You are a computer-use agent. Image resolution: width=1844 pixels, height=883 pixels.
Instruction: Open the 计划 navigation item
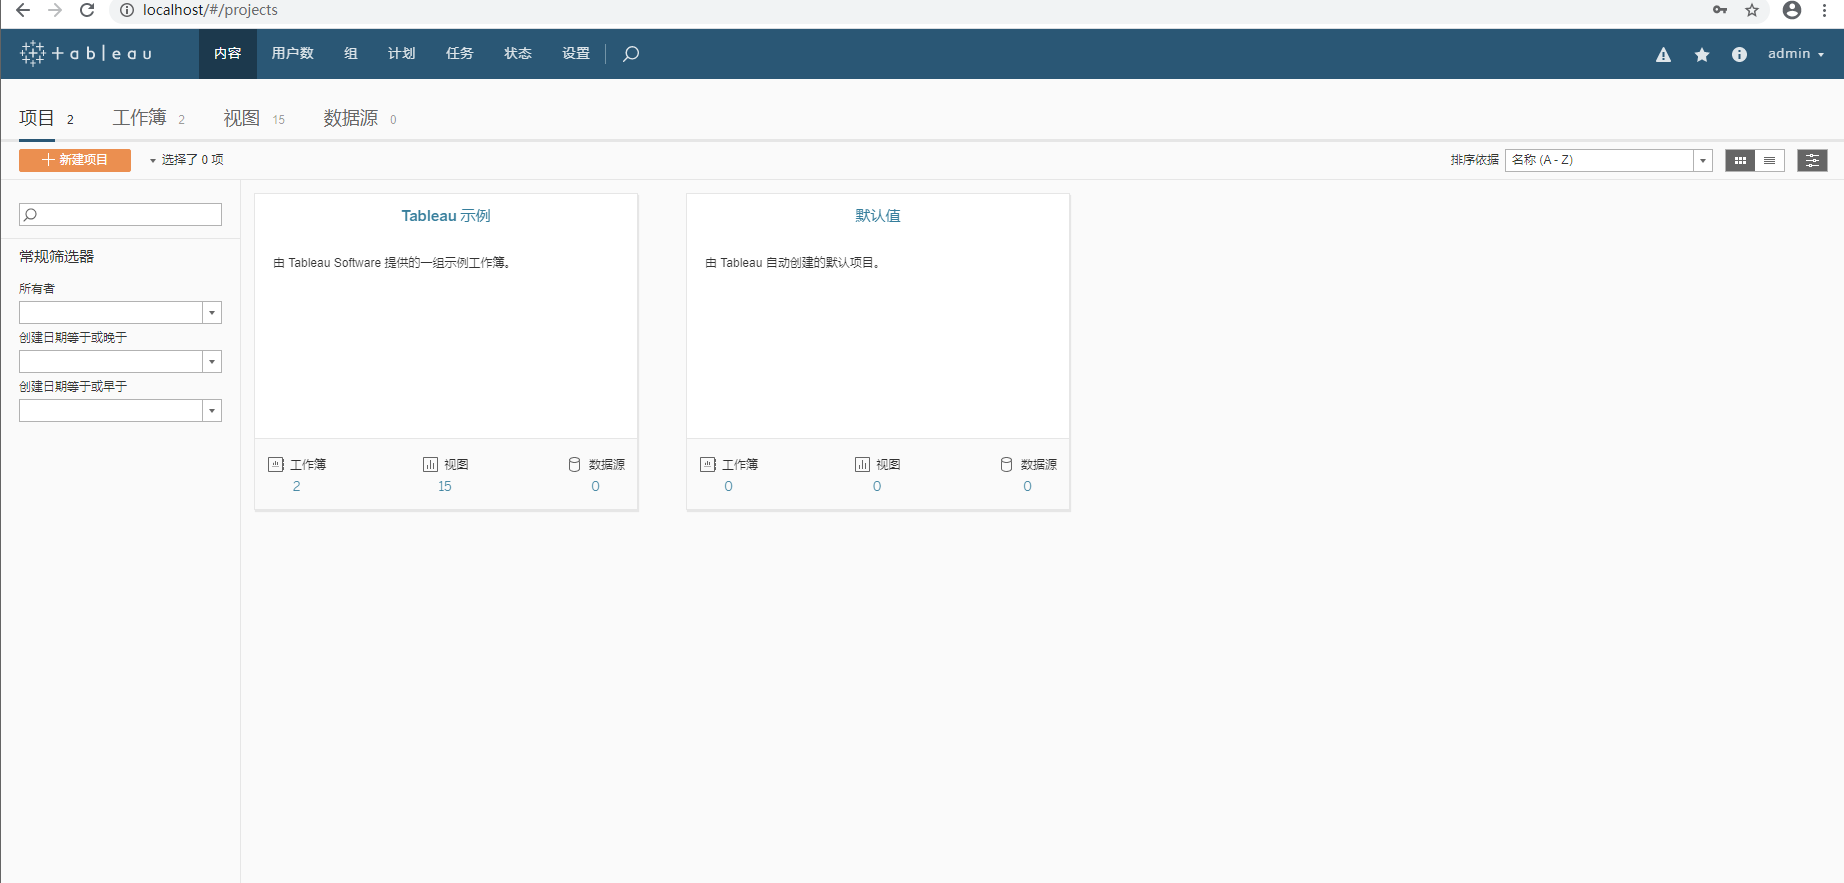click(402, 54)
